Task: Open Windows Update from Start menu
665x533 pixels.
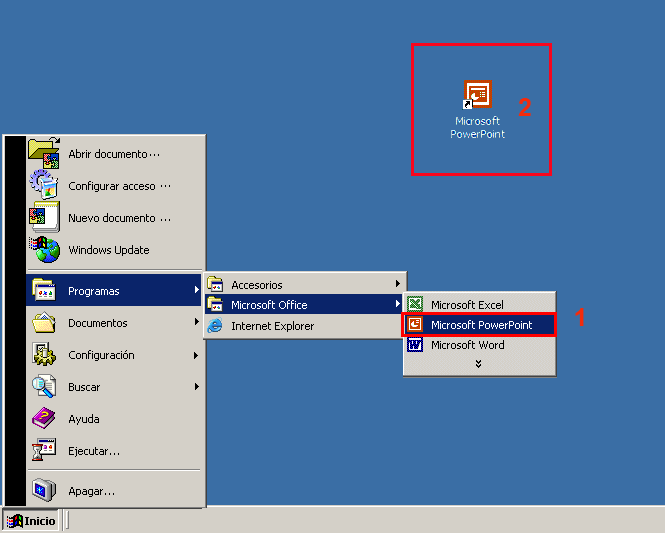Action: tap(115, 250)
